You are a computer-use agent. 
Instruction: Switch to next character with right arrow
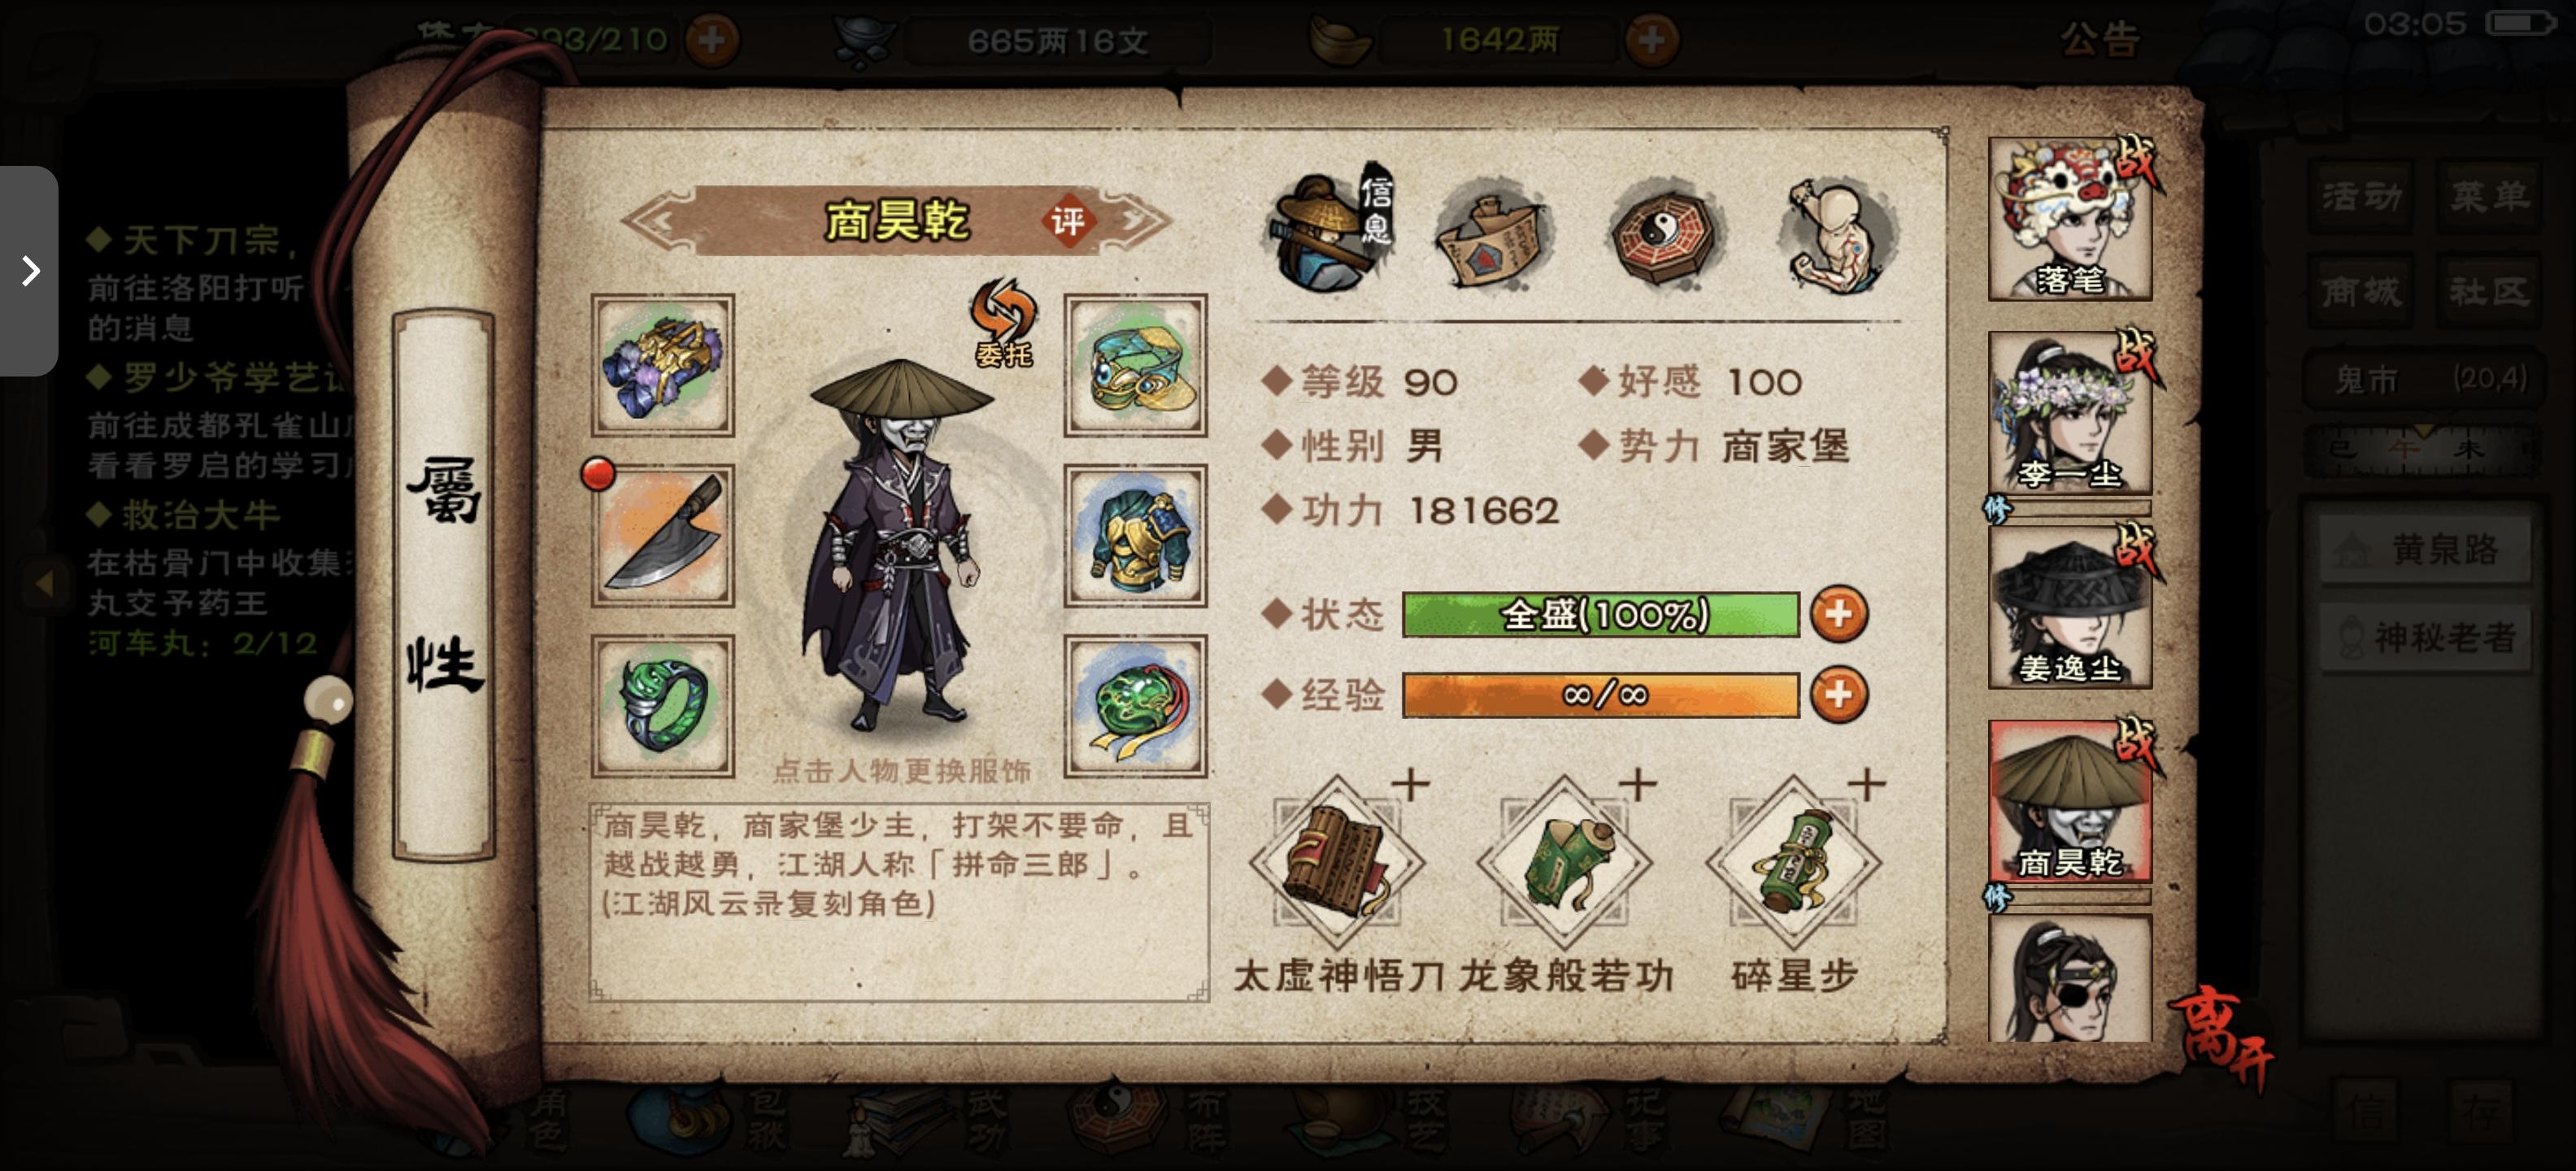1137,221
